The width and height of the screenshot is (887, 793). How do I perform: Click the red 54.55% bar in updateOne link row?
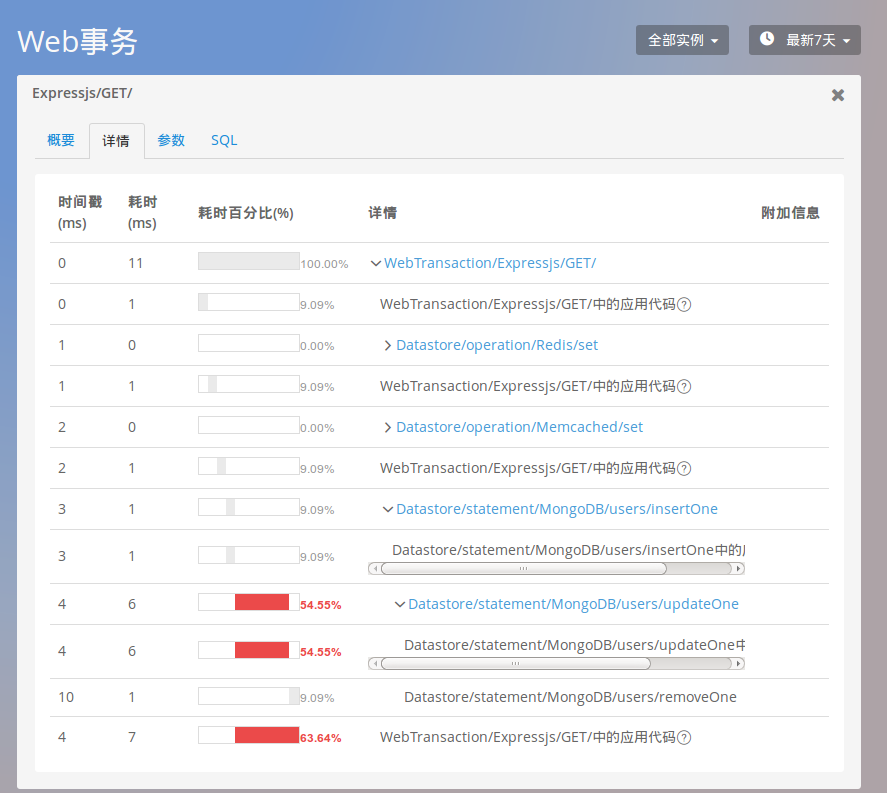262,602
